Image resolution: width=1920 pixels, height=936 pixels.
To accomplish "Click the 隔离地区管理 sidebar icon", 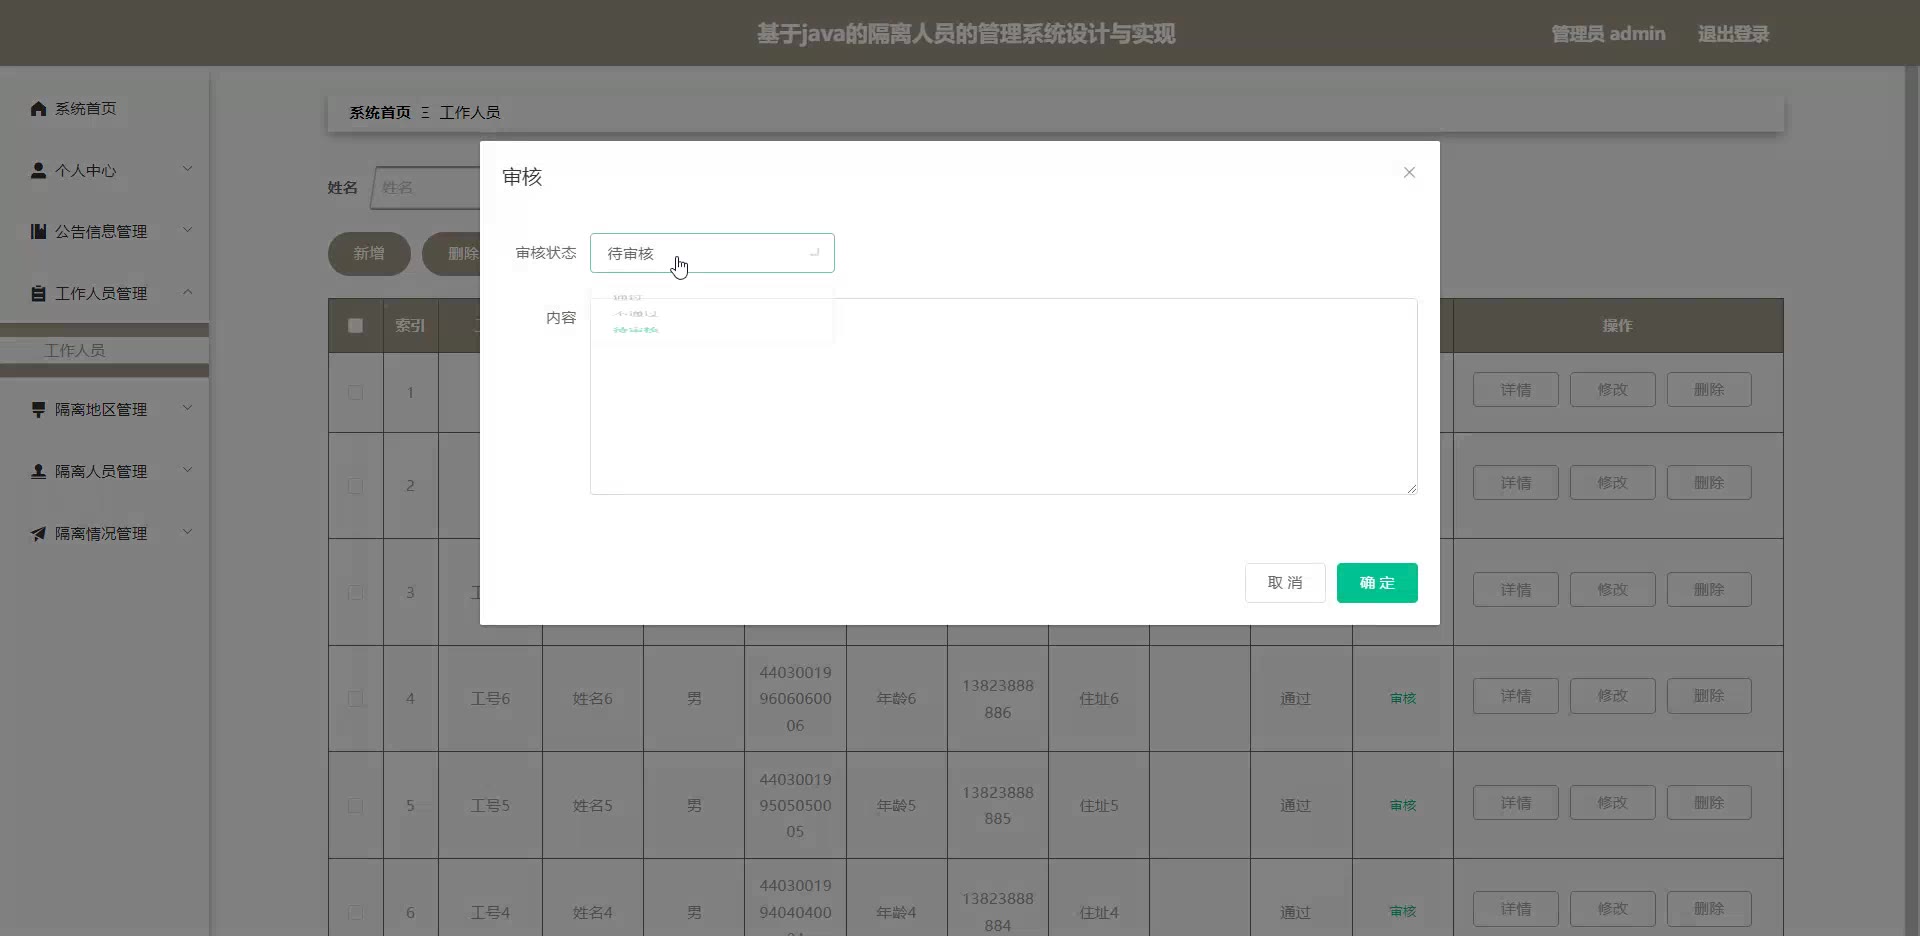I will pos(38,409).
